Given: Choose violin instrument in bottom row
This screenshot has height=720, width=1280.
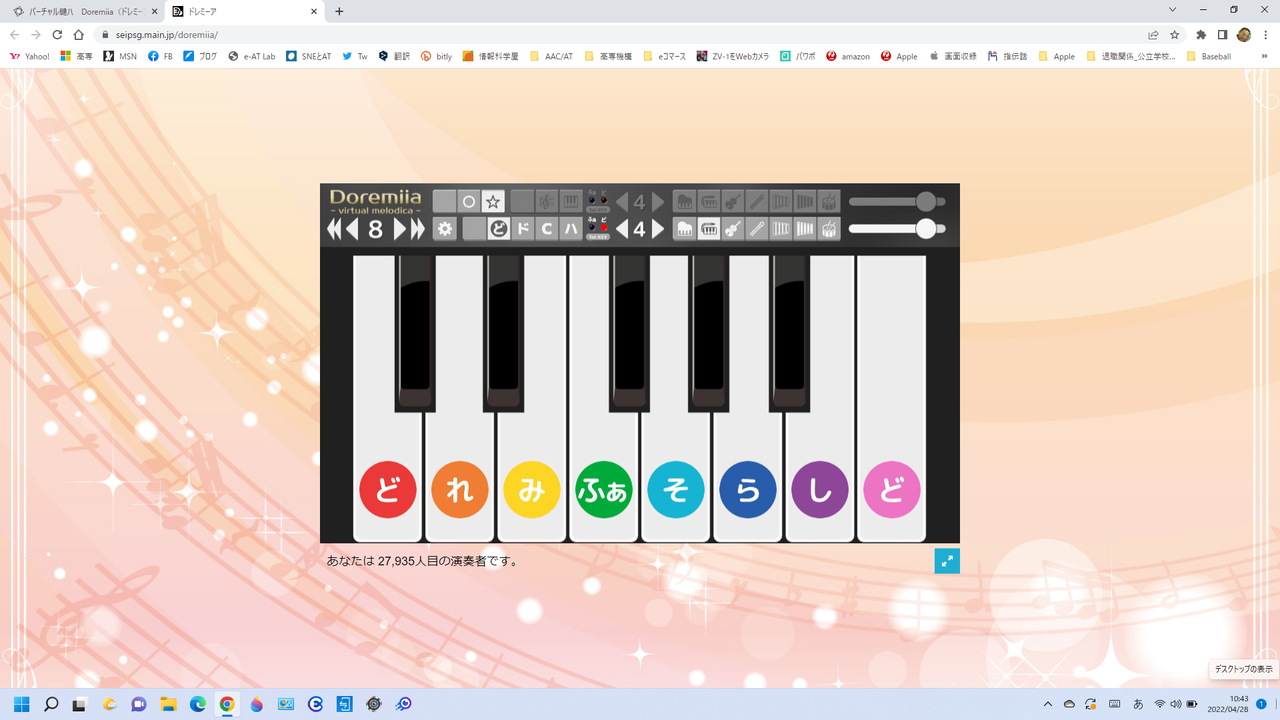Looking at the screenshot, I should point(733,229).
